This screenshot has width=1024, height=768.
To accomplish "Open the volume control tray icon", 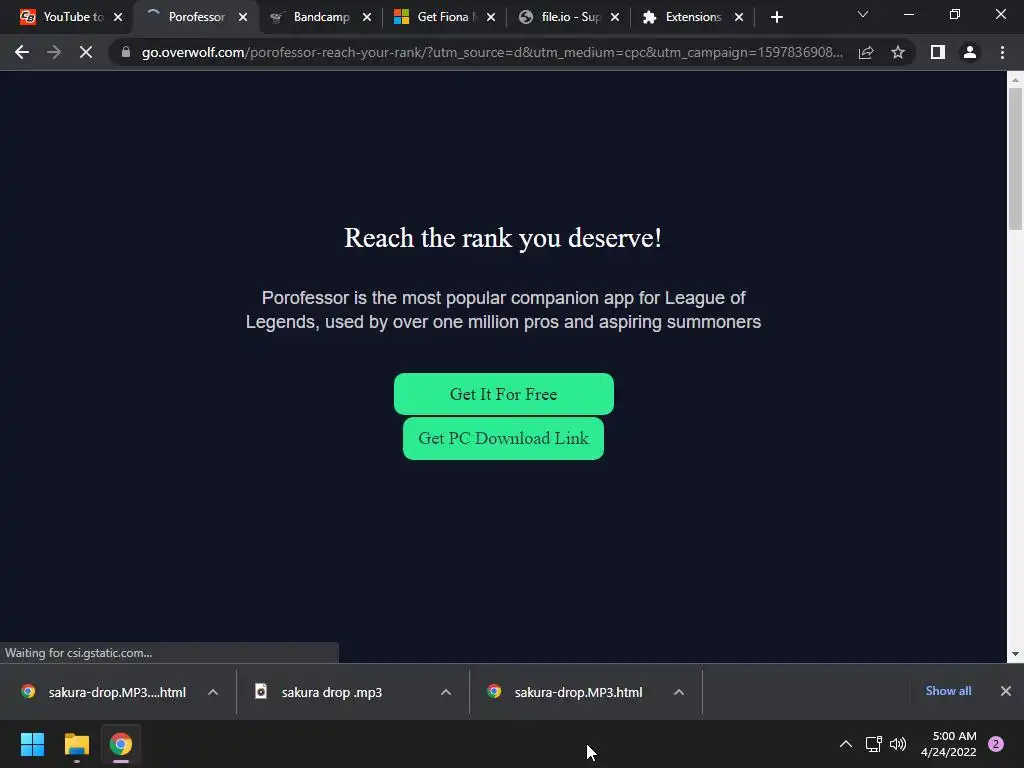I will click(899, 744).
